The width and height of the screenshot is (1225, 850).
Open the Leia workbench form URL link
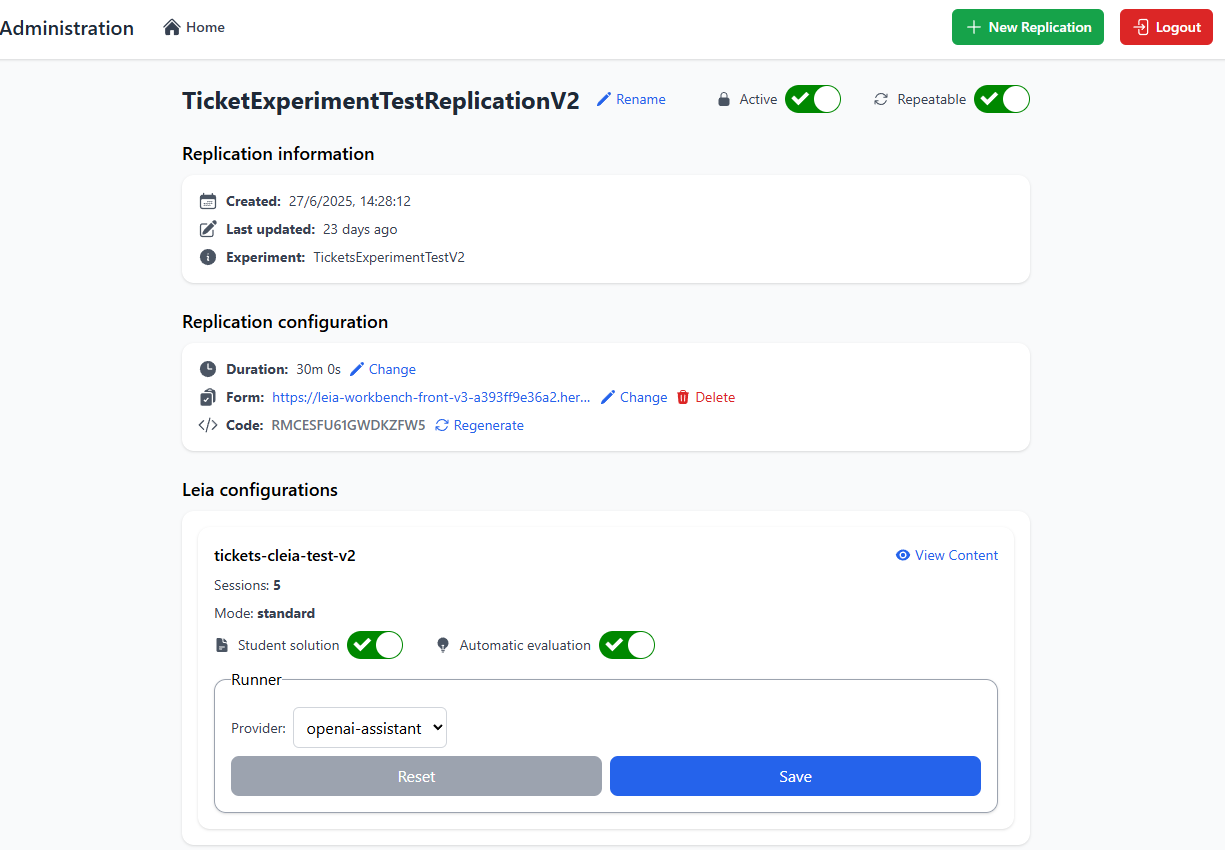click(x=431, y=397)
